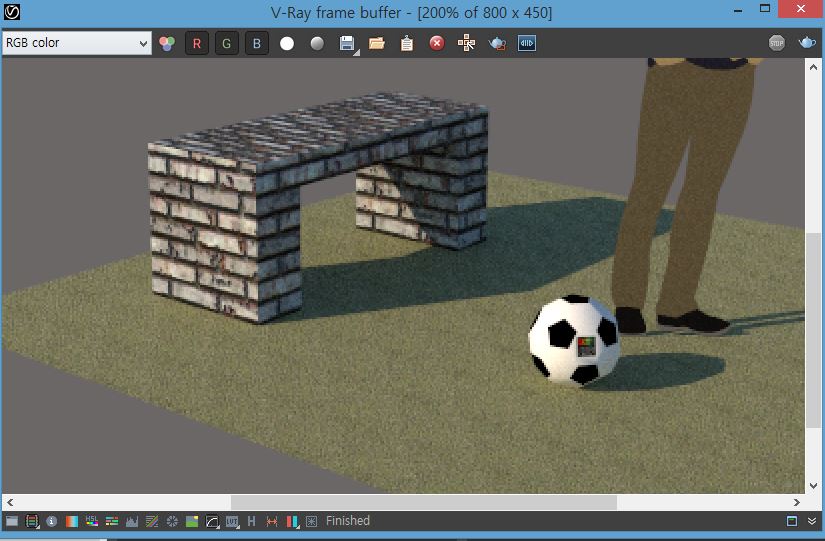This screenshot has width=825, height=541.
Task: Activate region render teapot icon
Action: 497,43
